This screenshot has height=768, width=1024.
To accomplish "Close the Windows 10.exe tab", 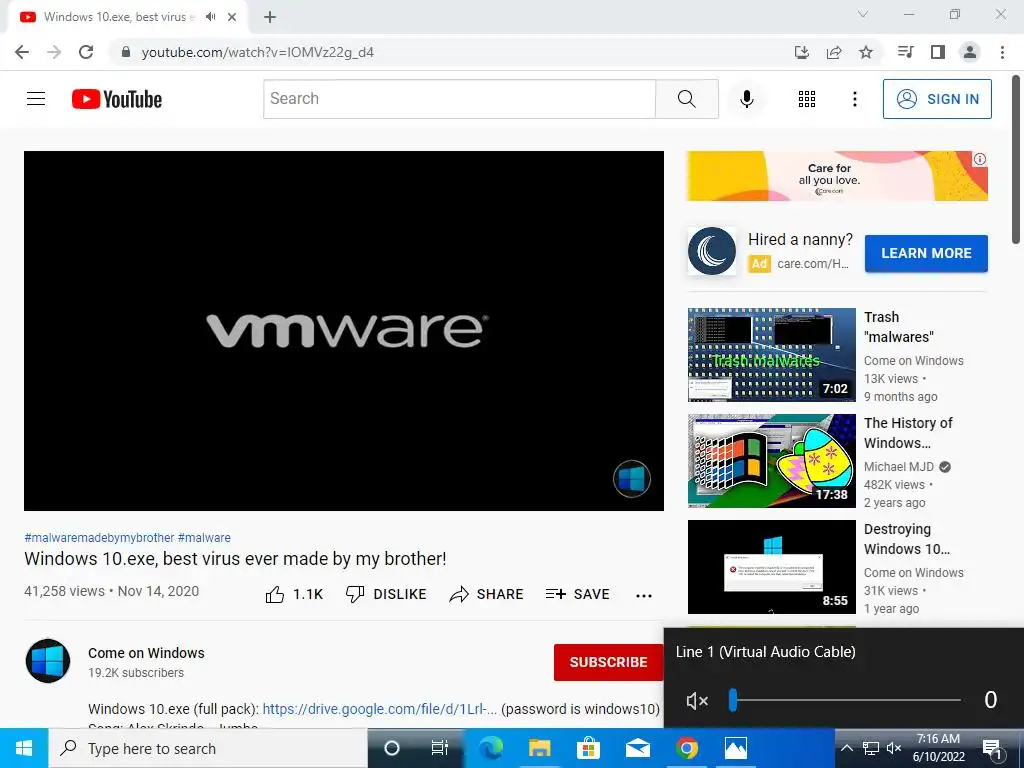I will [232, 17].
